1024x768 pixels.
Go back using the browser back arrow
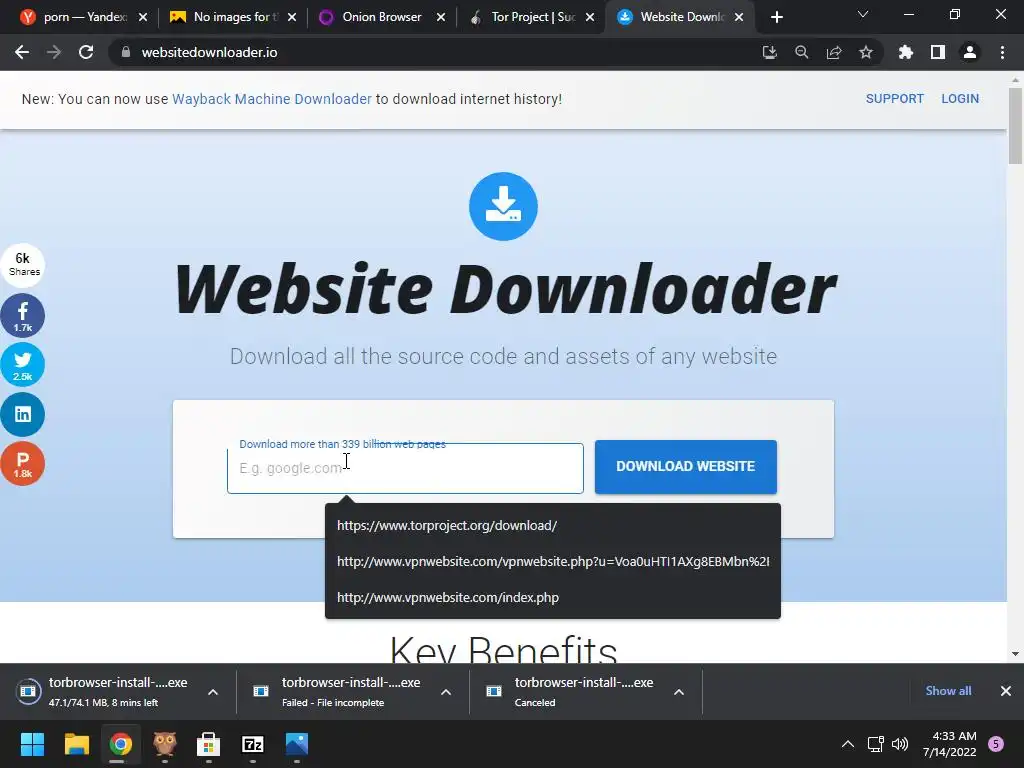pyautogui.click(x=22, y=52)
